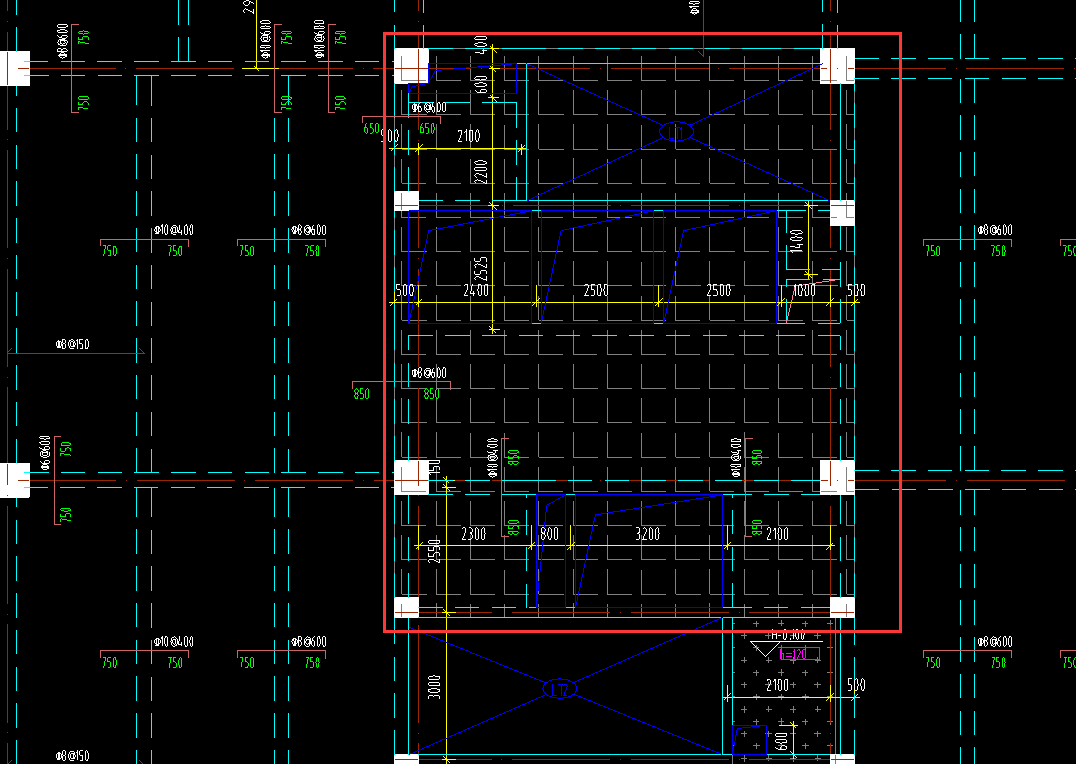This screenshot has height=764, width=1076.
Task: Click the 900 dimension beside green 650
Action: [x=390, y=136]
